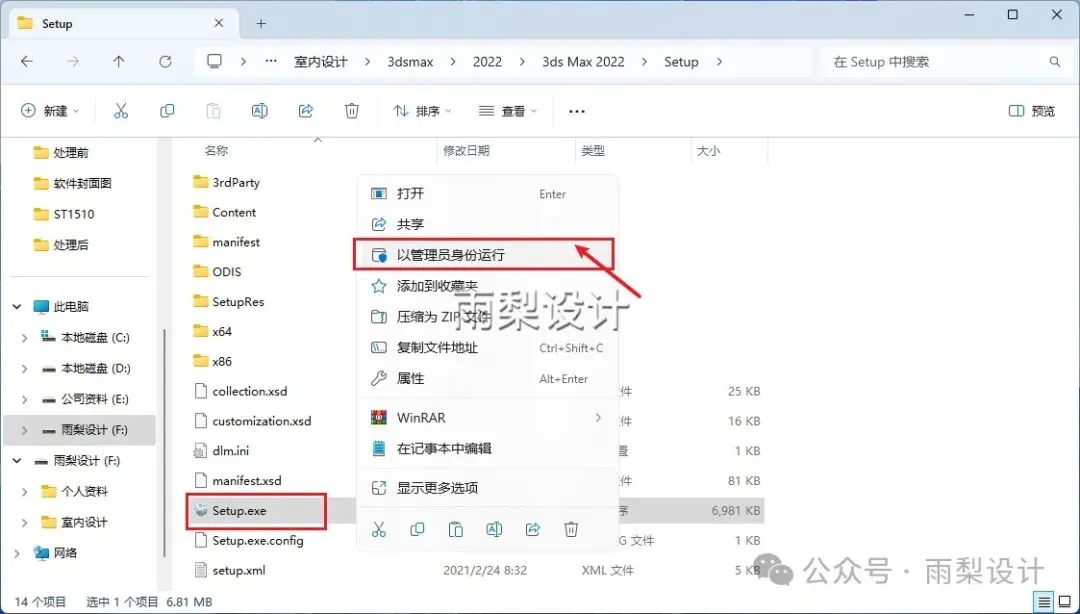Select the Setup.exe.config file

(249, 540)
